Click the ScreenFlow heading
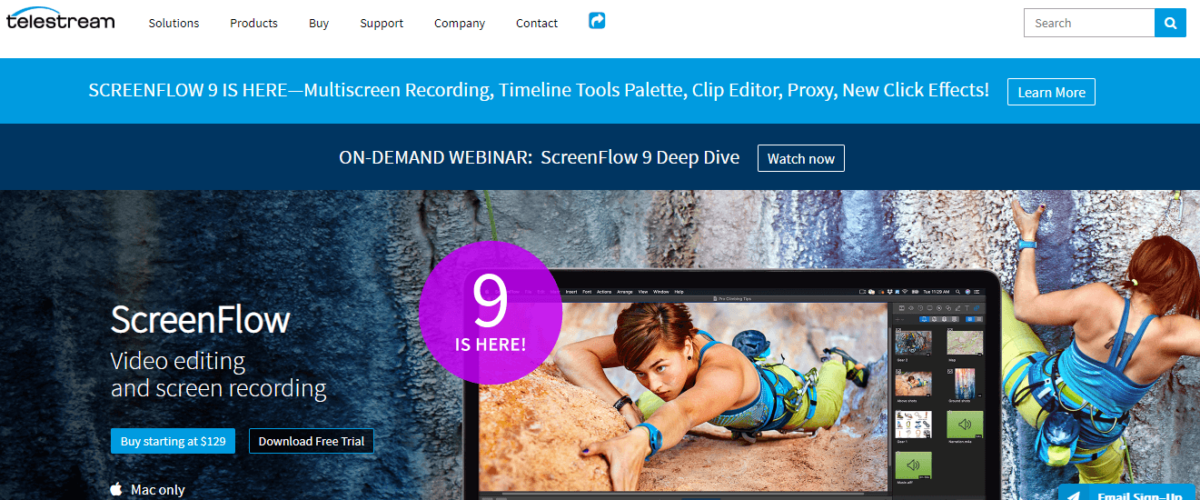1200x500 pixels. click(x=200, y=320)
